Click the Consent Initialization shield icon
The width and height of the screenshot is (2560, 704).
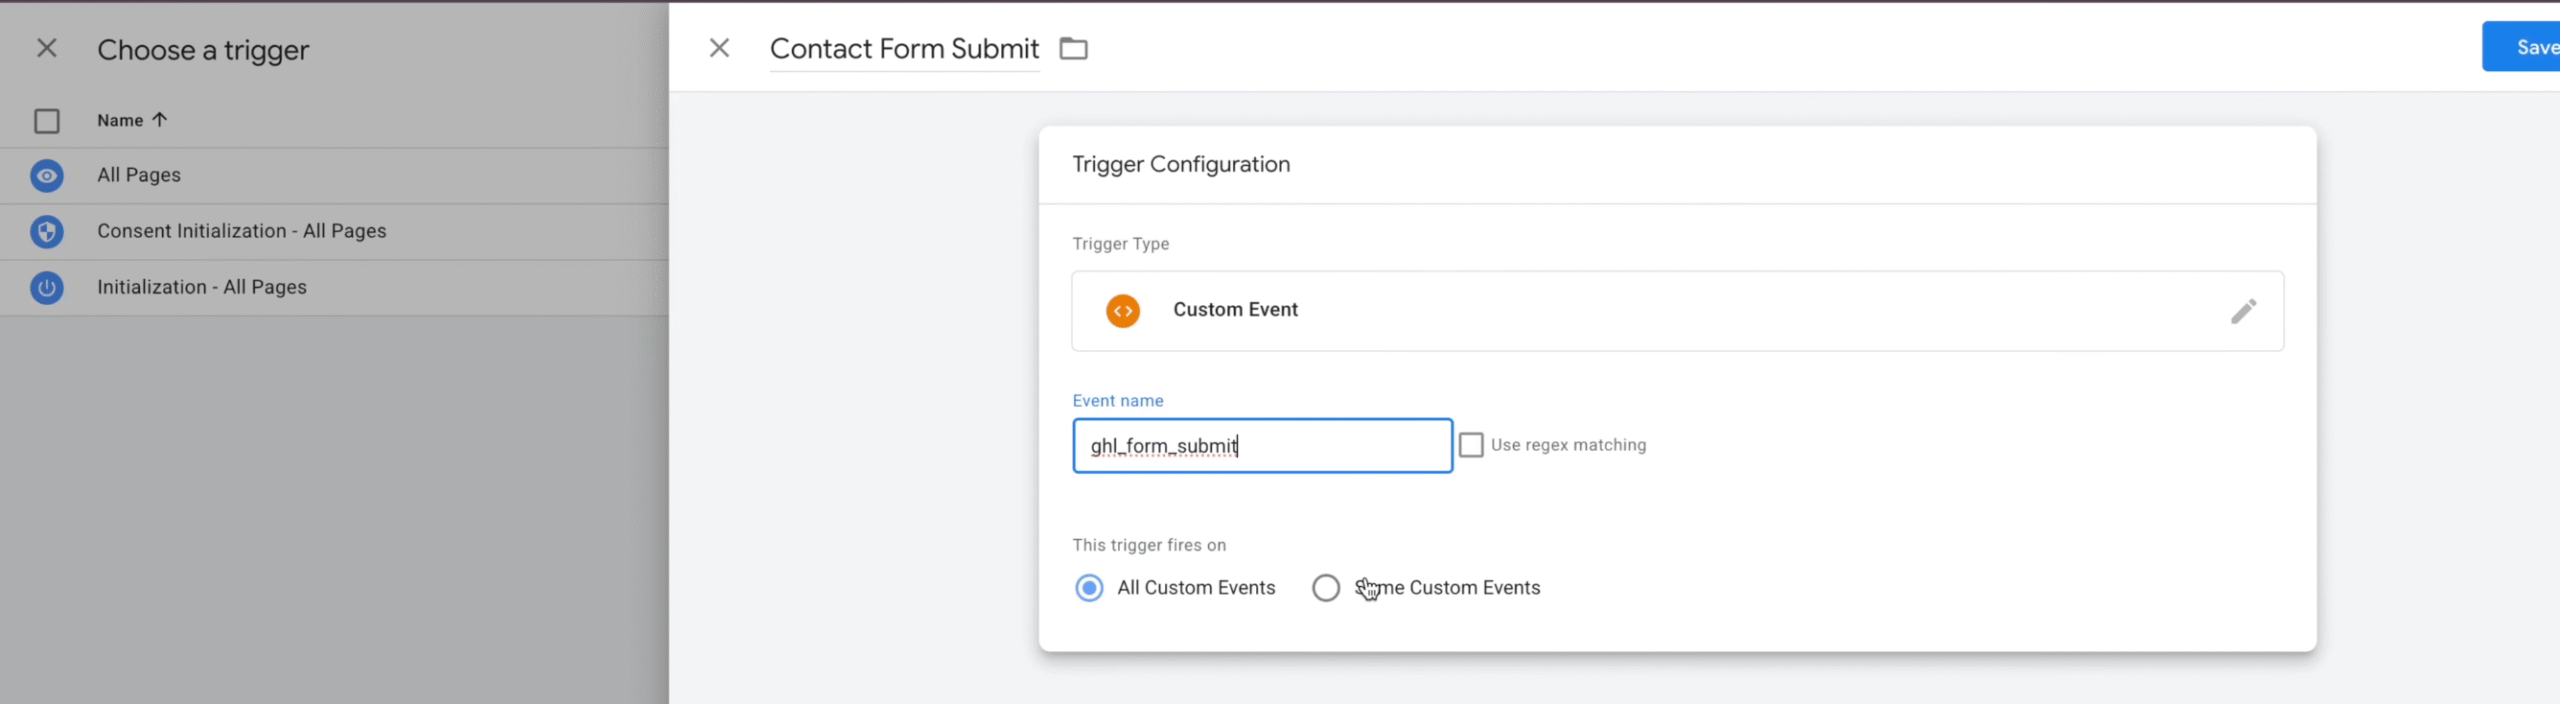(46, 232)
